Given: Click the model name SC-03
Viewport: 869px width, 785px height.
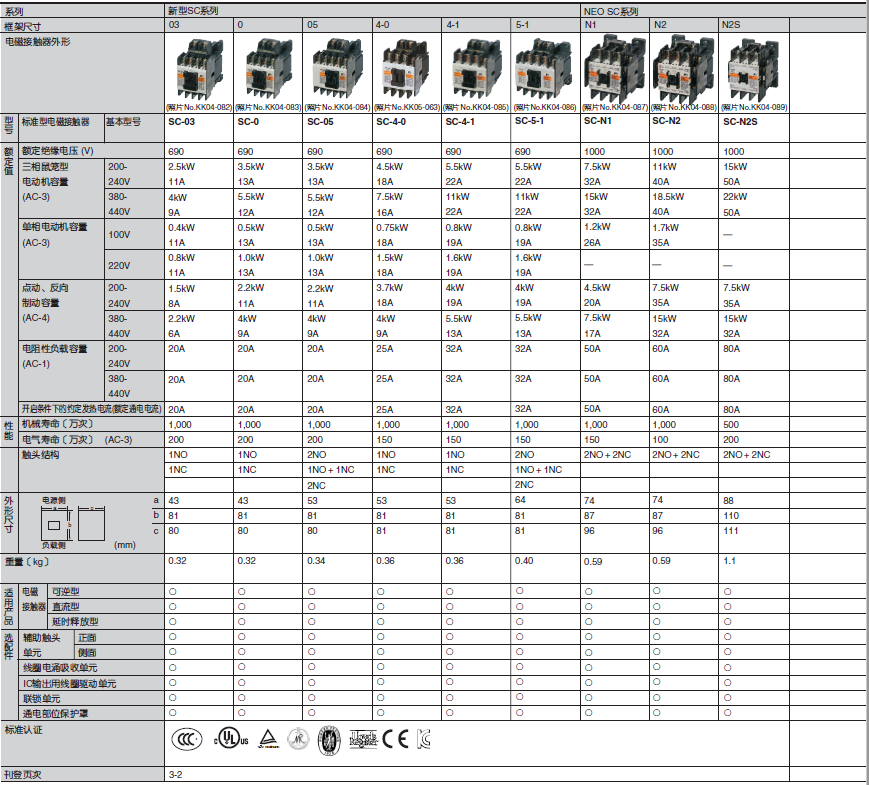Looking at the screenshot, I should tap(182, 122).
